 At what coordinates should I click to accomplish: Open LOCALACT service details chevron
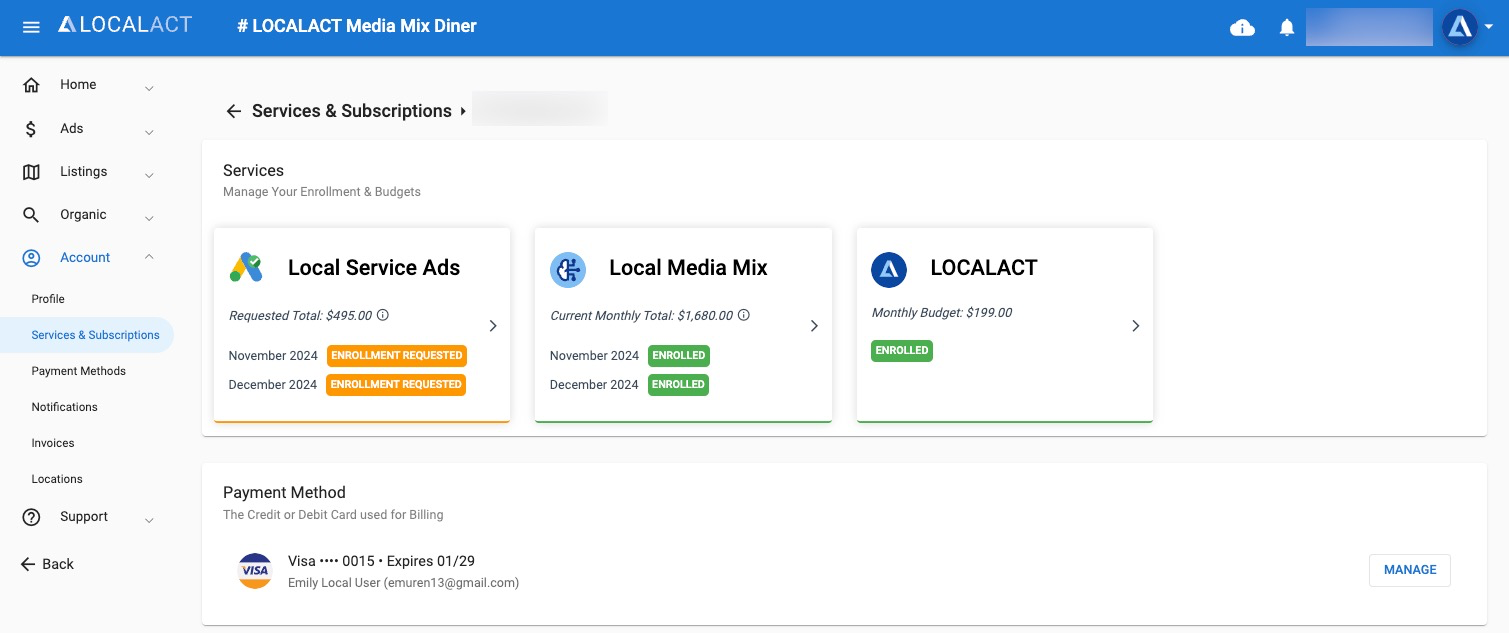[x=1135, y=326]
